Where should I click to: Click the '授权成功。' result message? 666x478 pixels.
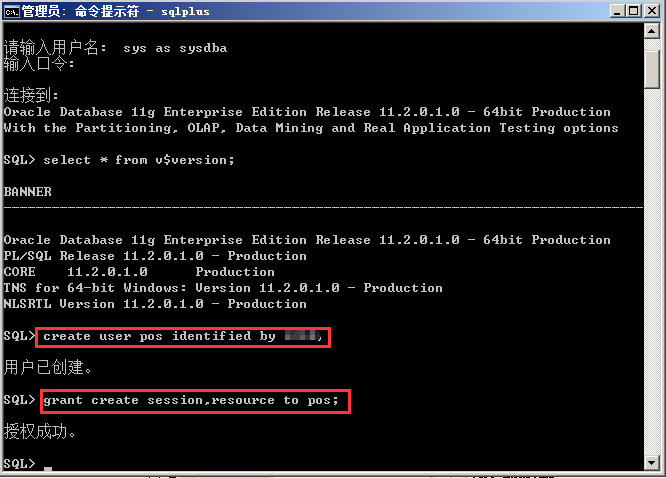coord(40,433)
